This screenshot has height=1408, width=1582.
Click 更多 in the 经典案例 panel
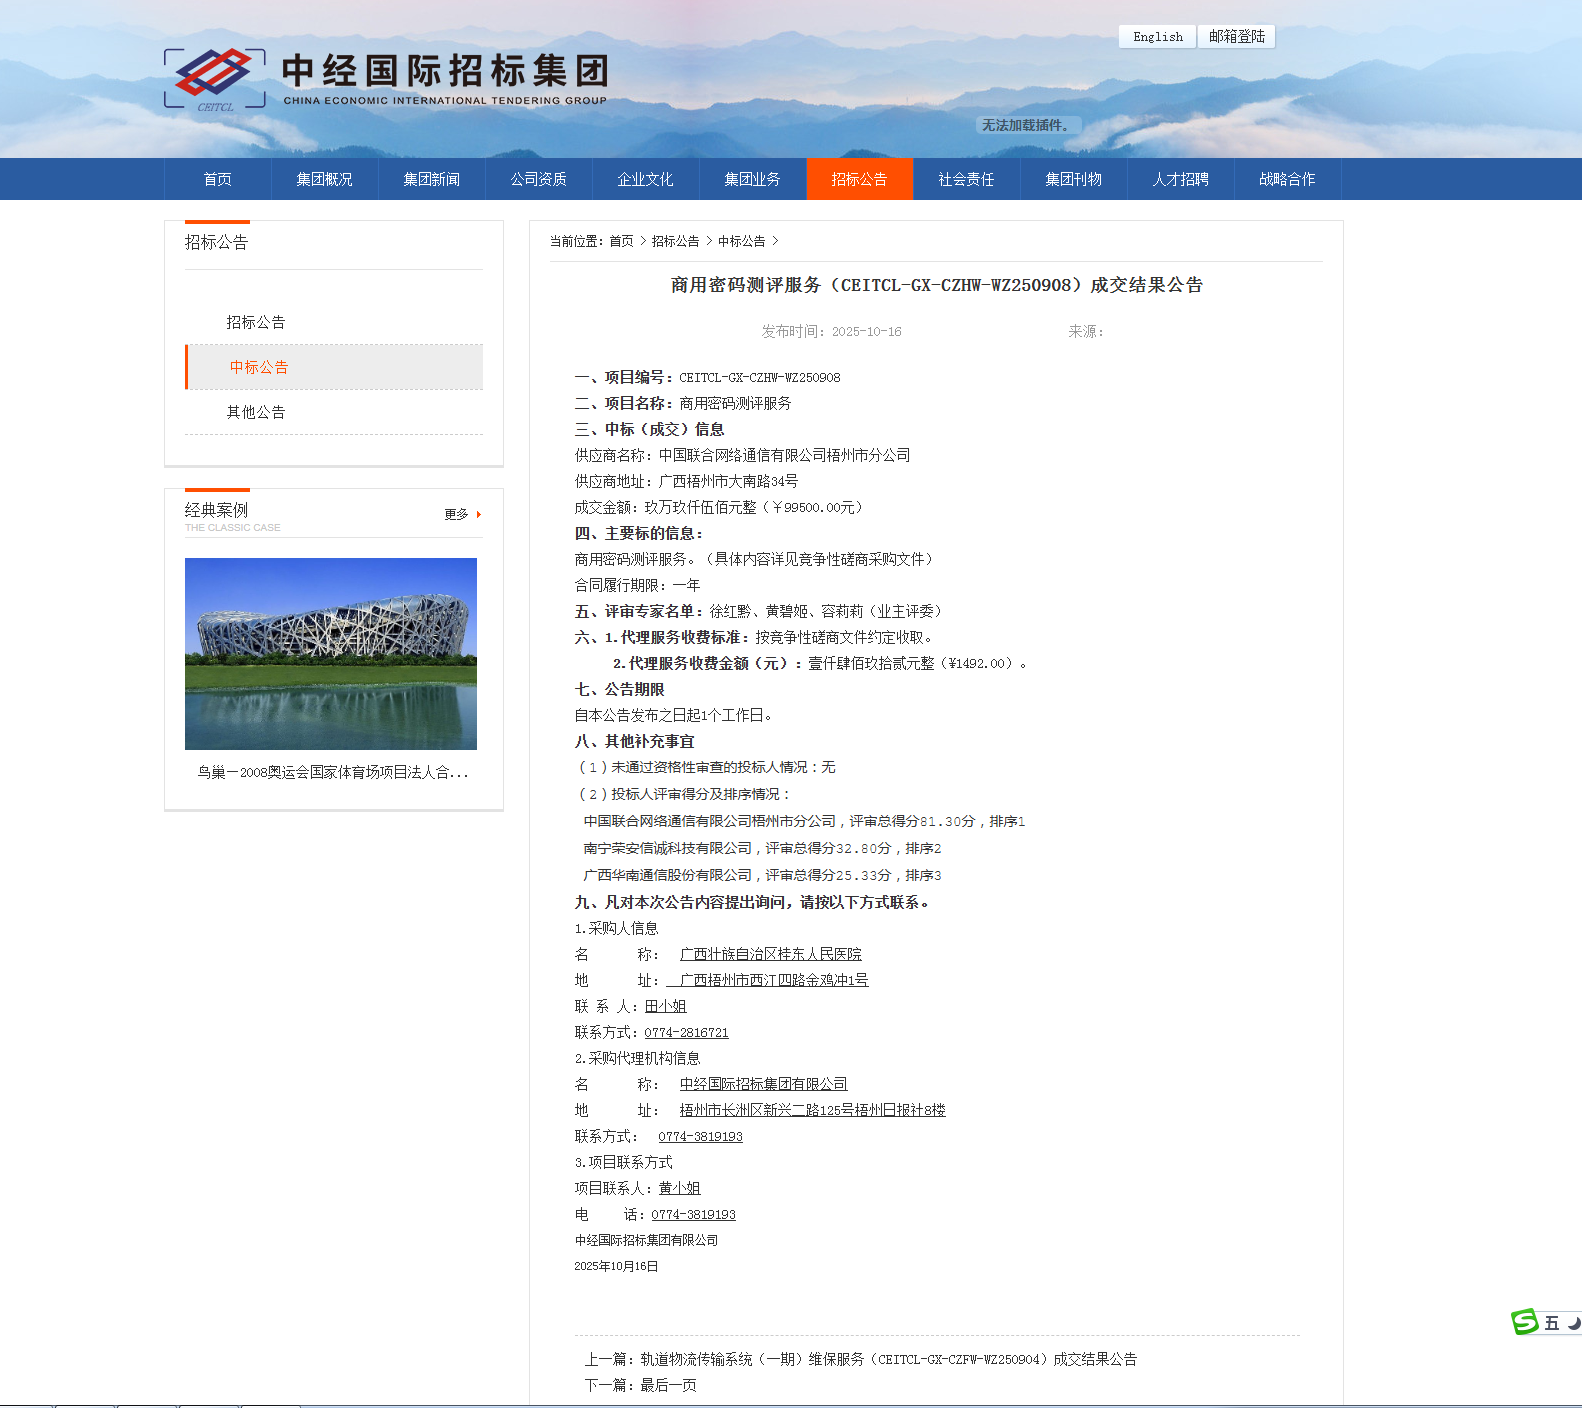click(456, 514)
